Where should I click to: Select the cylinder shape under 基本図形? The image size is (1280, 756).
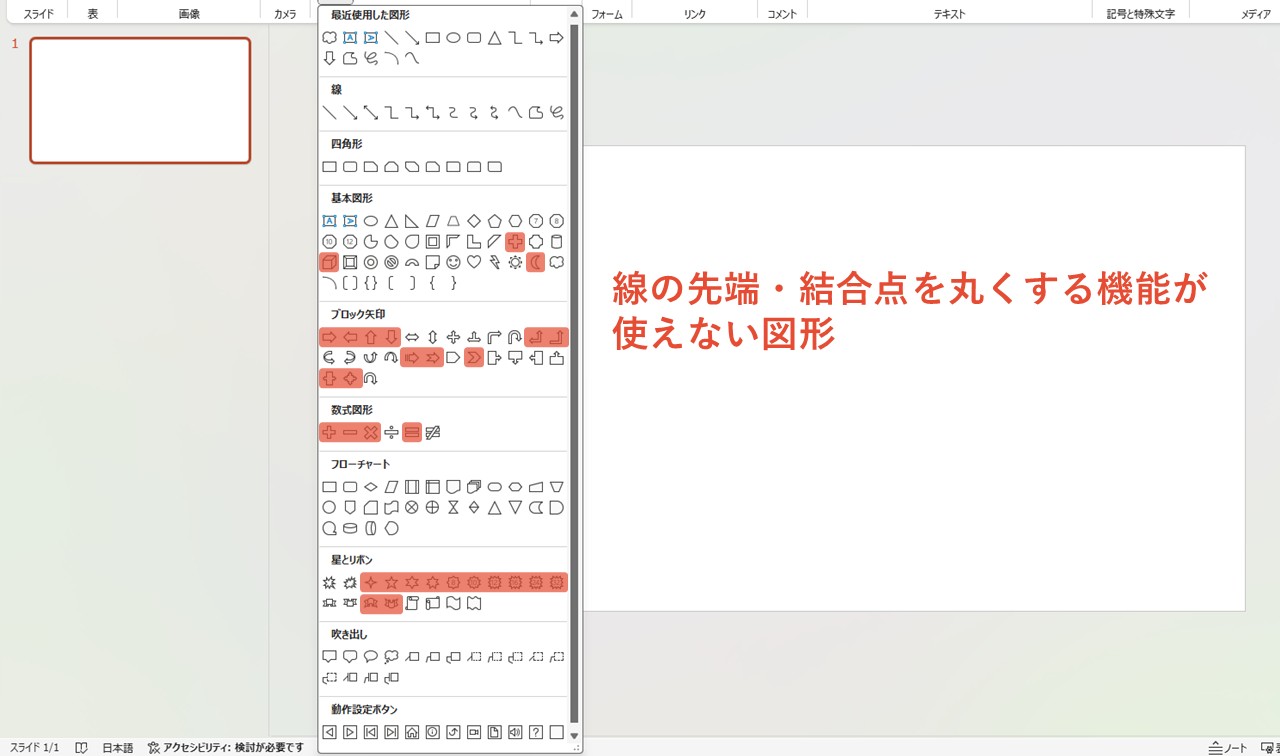pos(556,241)
